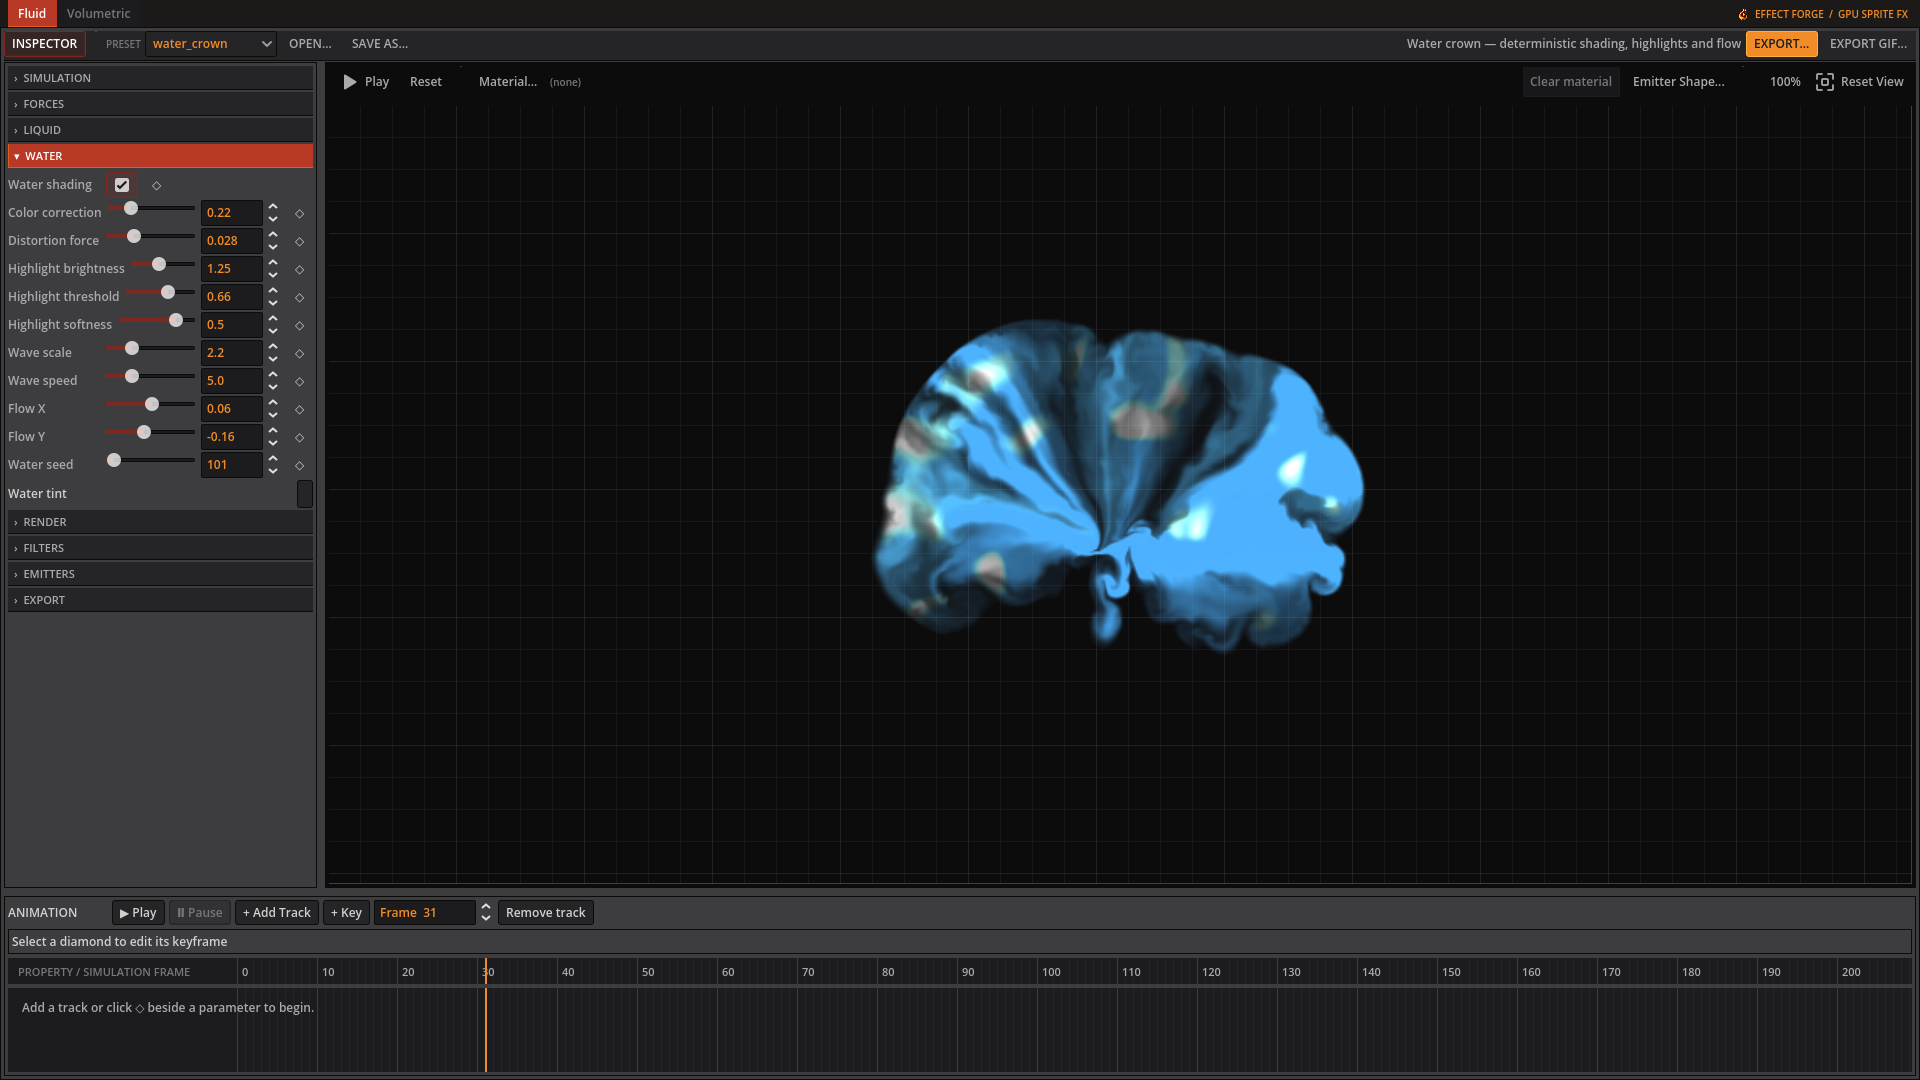The image size is (1920, 1080).
Task: Click OPEN... in the preset bar
Action: pyautogui.click(x=310, y=44)
